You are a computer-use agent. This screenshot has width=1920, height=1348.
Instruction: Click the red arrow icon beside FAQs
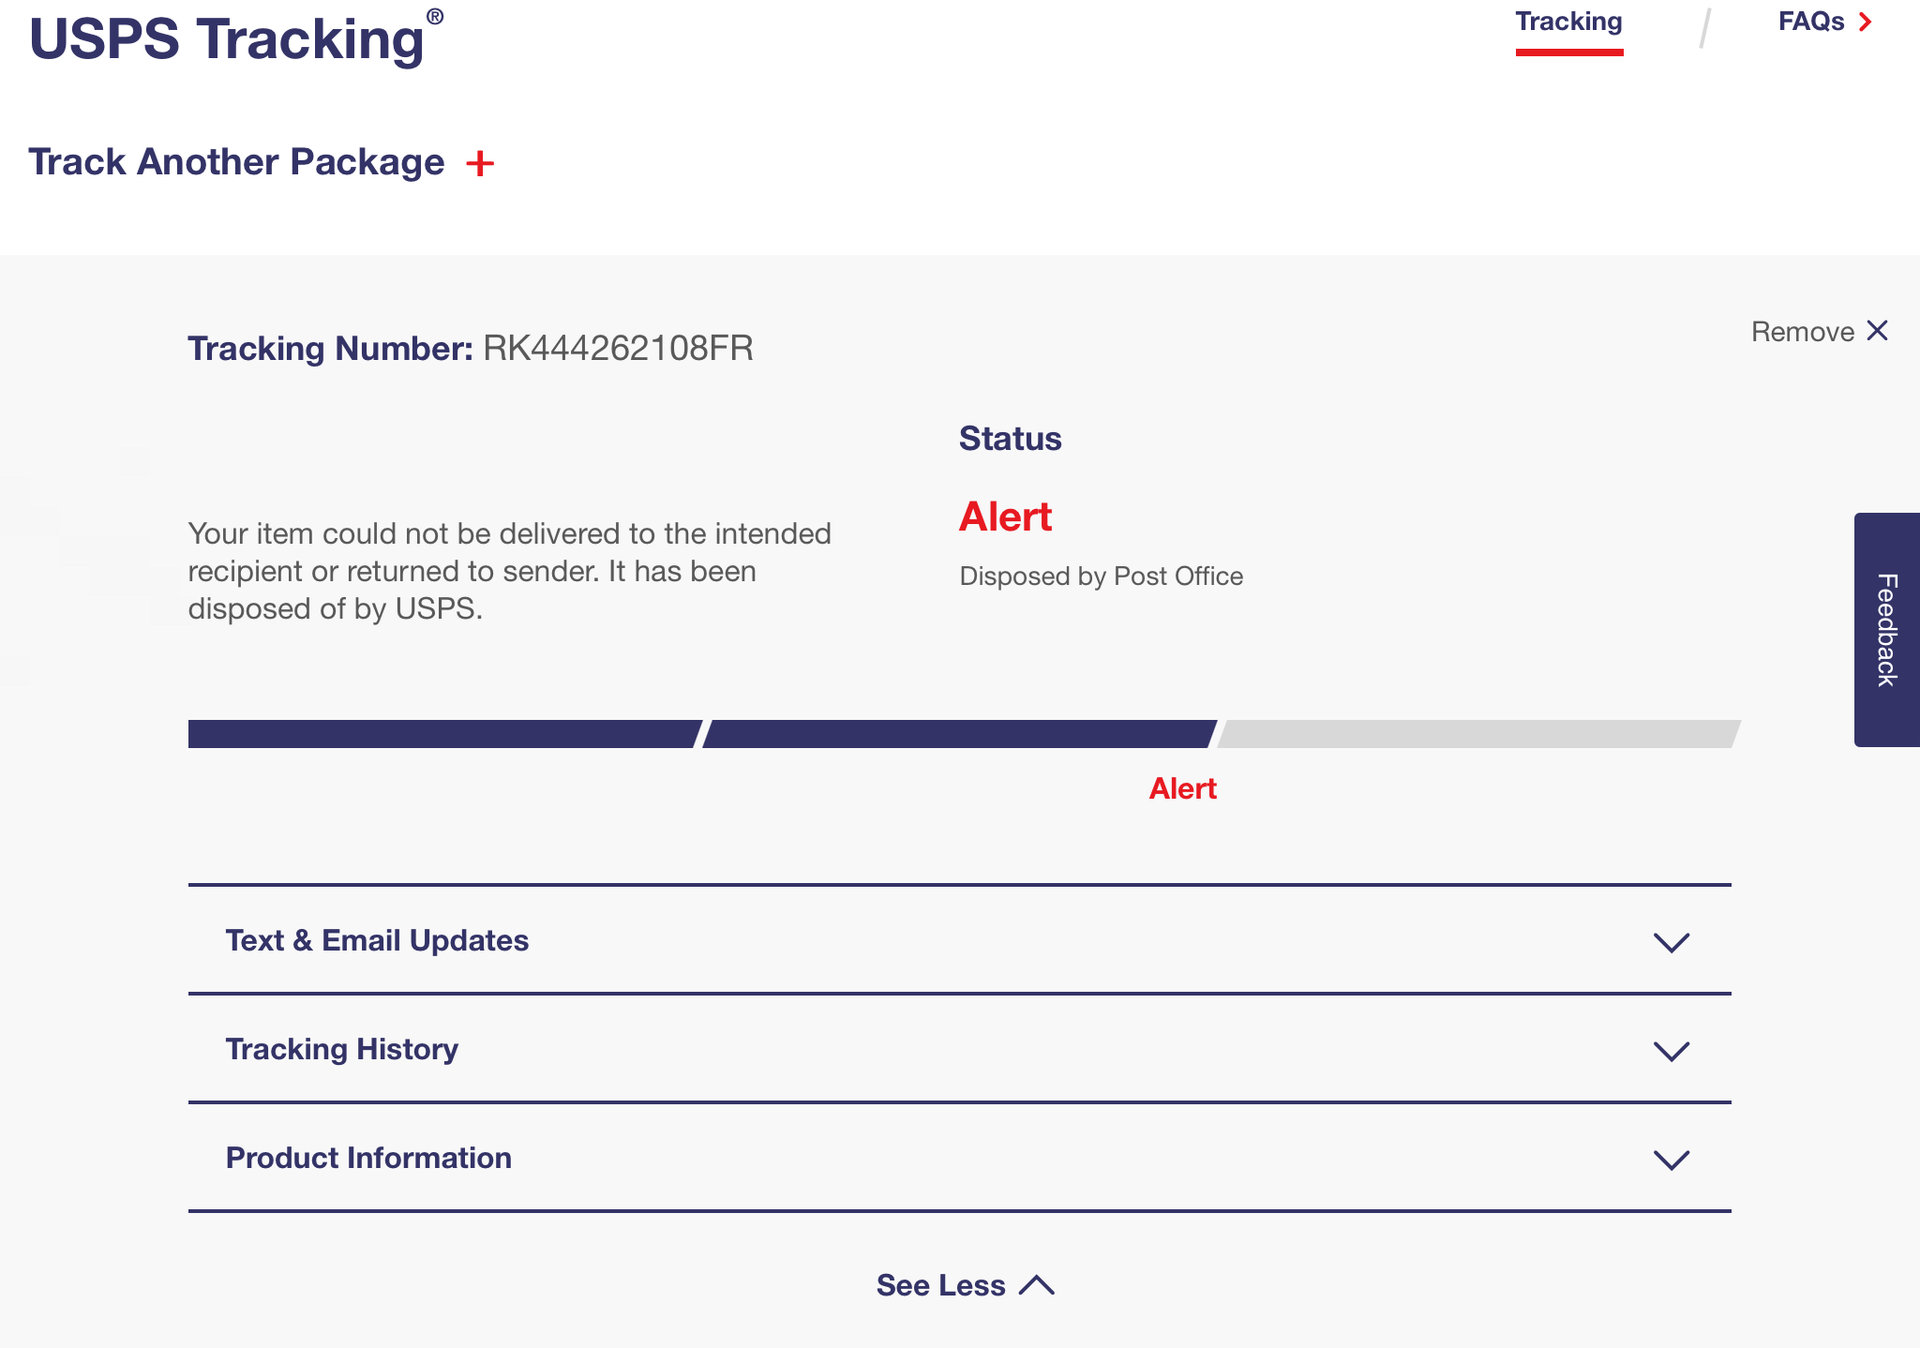click(1865, 22)
